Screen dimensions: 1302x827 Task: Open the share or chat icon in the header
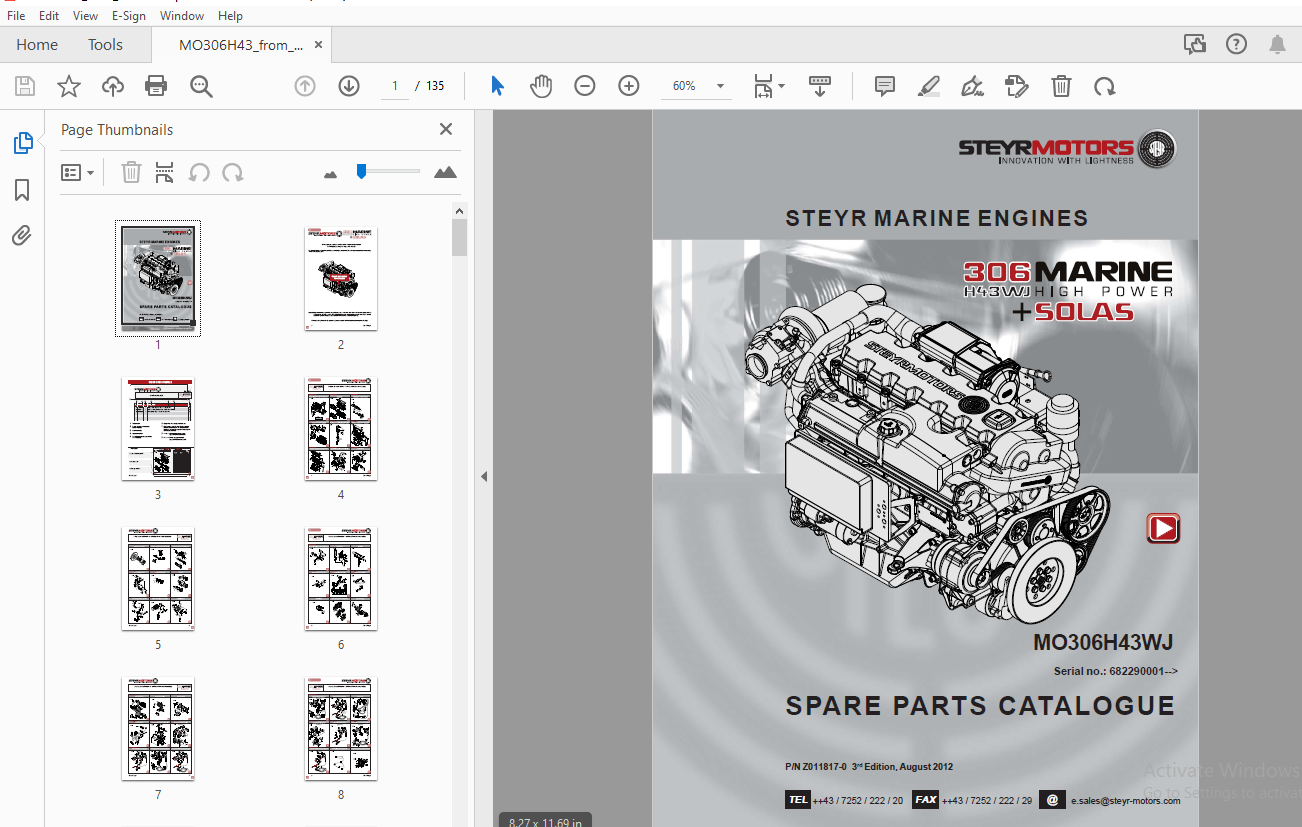coord(1194,44)
